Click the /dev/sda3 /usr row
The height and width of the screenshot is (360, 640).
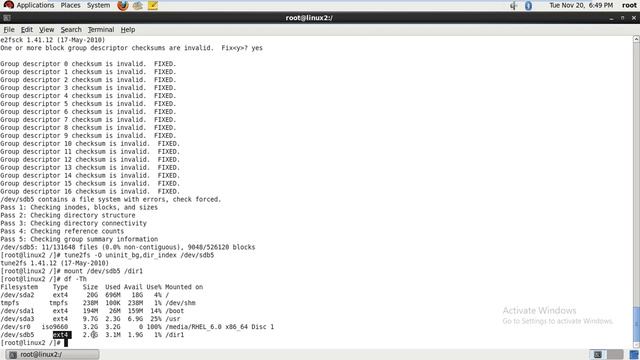(x=90, y=319)
